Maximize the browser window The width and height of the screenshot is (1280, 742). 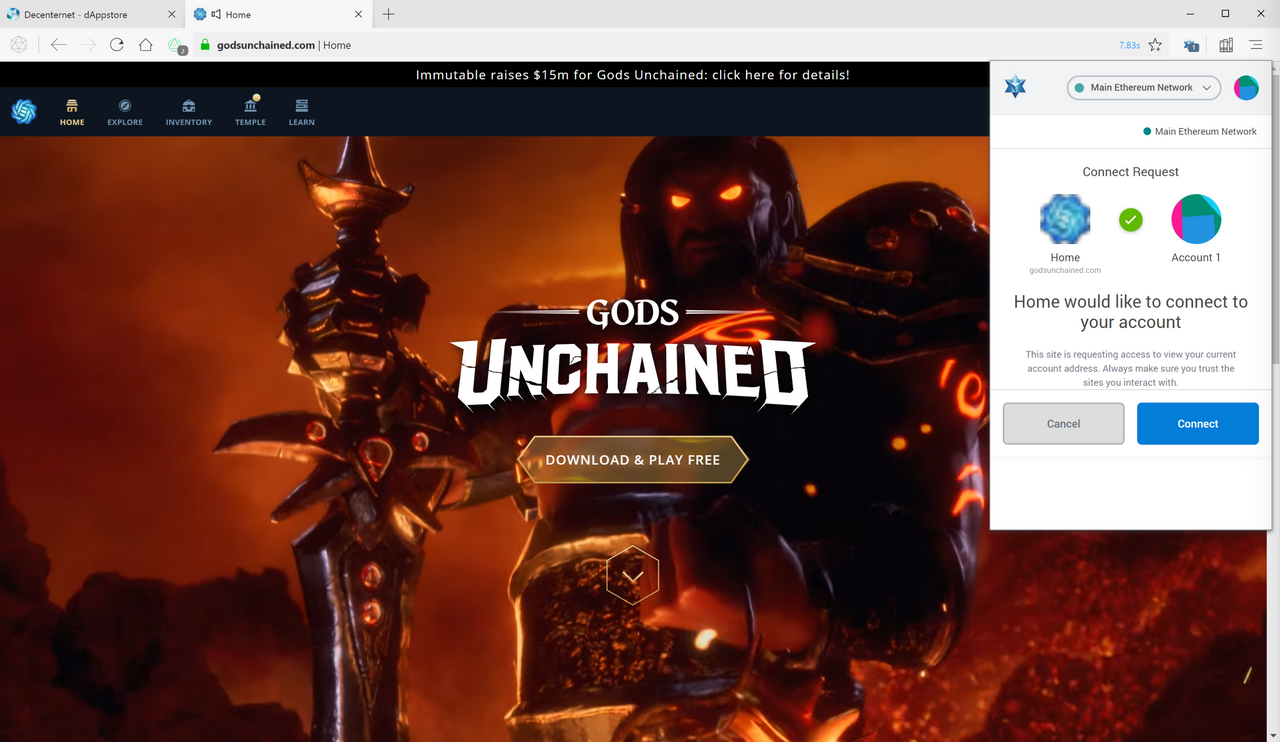pos(1225,14)
